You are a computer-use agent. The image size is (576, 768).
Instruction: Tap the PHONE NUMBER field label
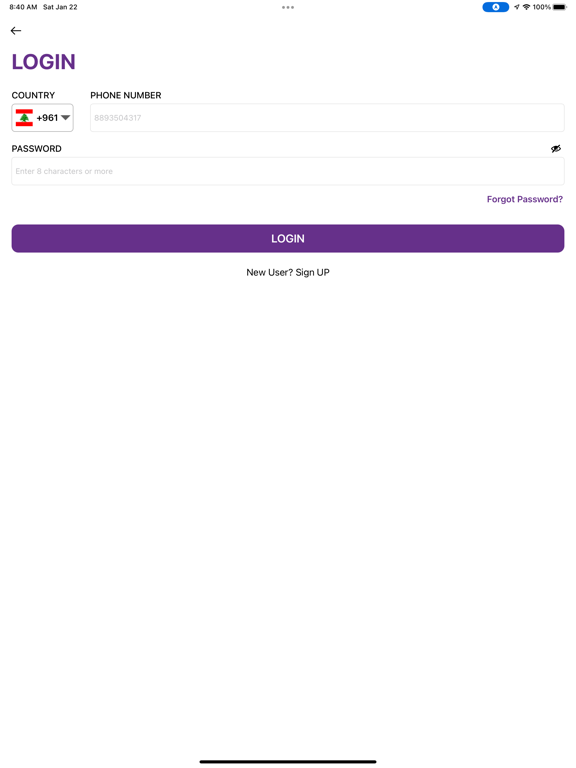pyautogui.click(x=125, y=95)
